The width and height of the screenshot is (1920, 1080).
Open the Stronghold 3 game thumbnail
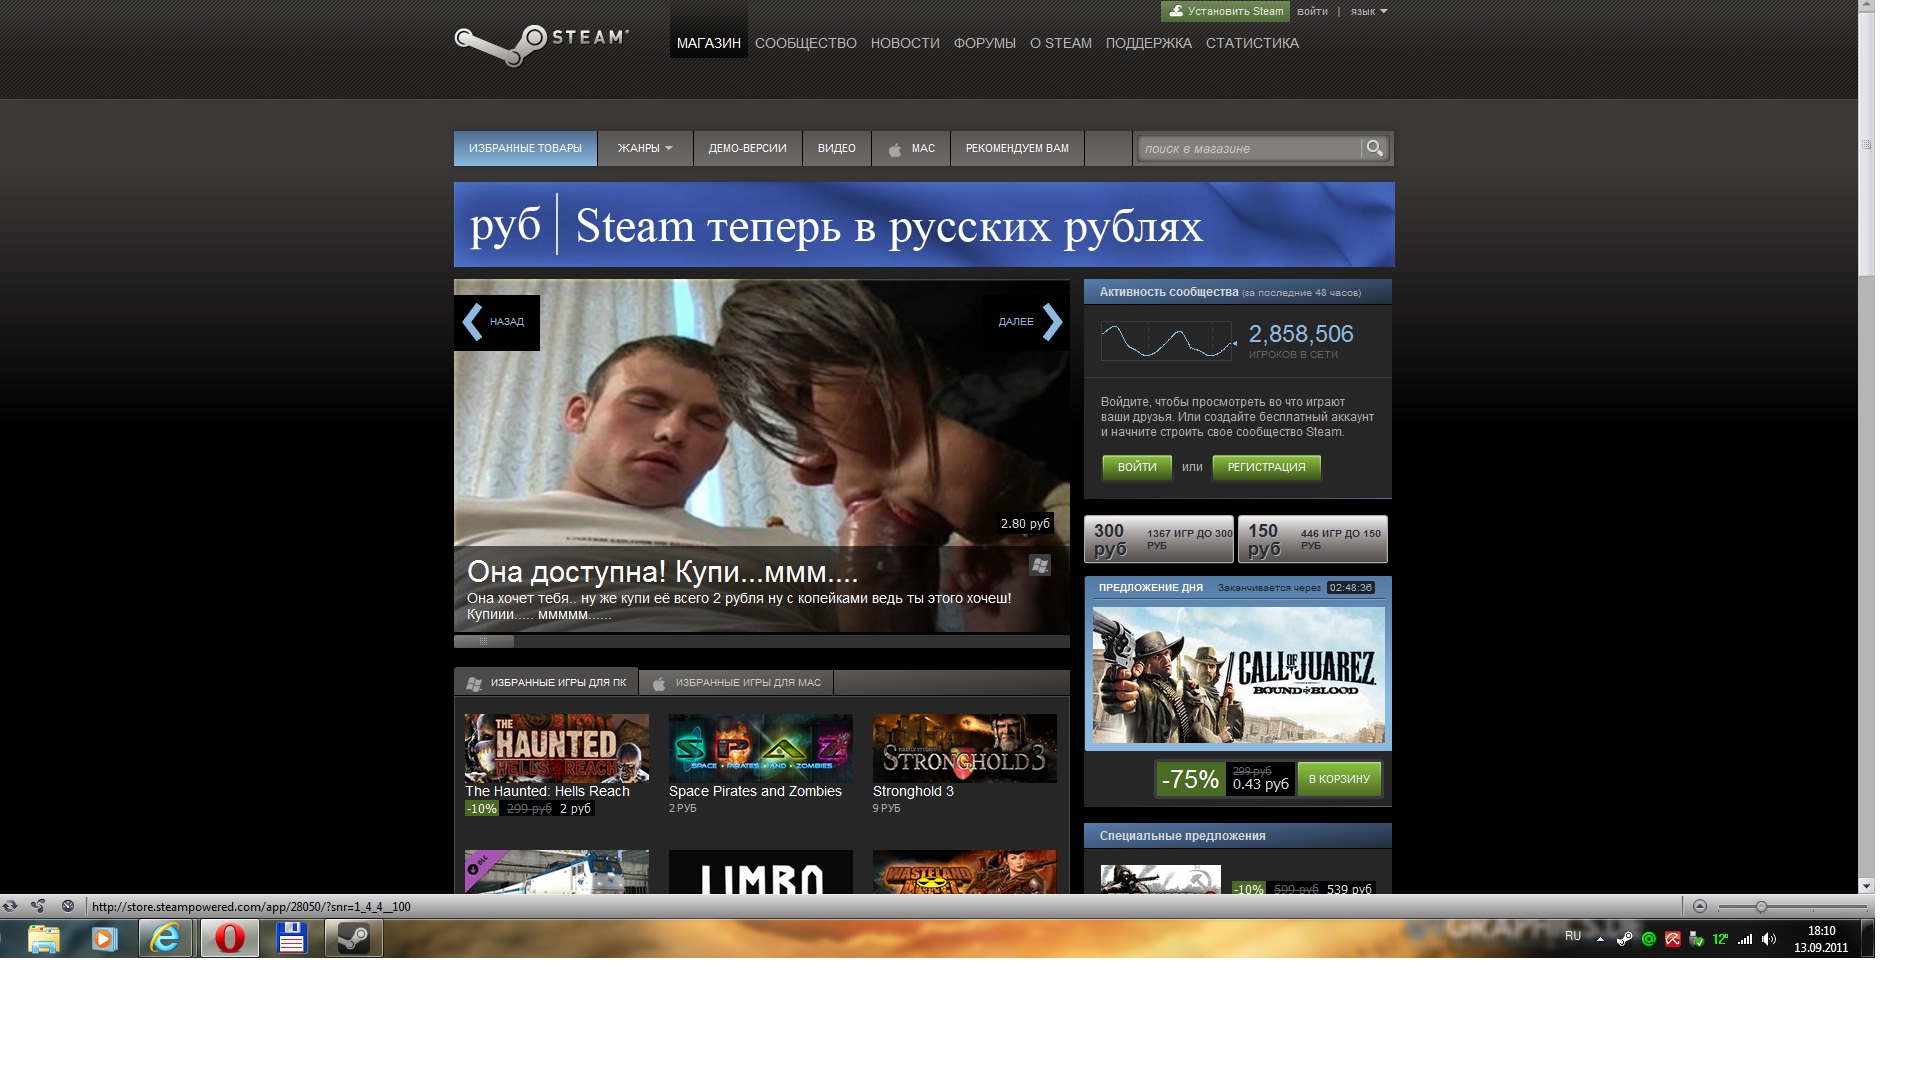964,748
